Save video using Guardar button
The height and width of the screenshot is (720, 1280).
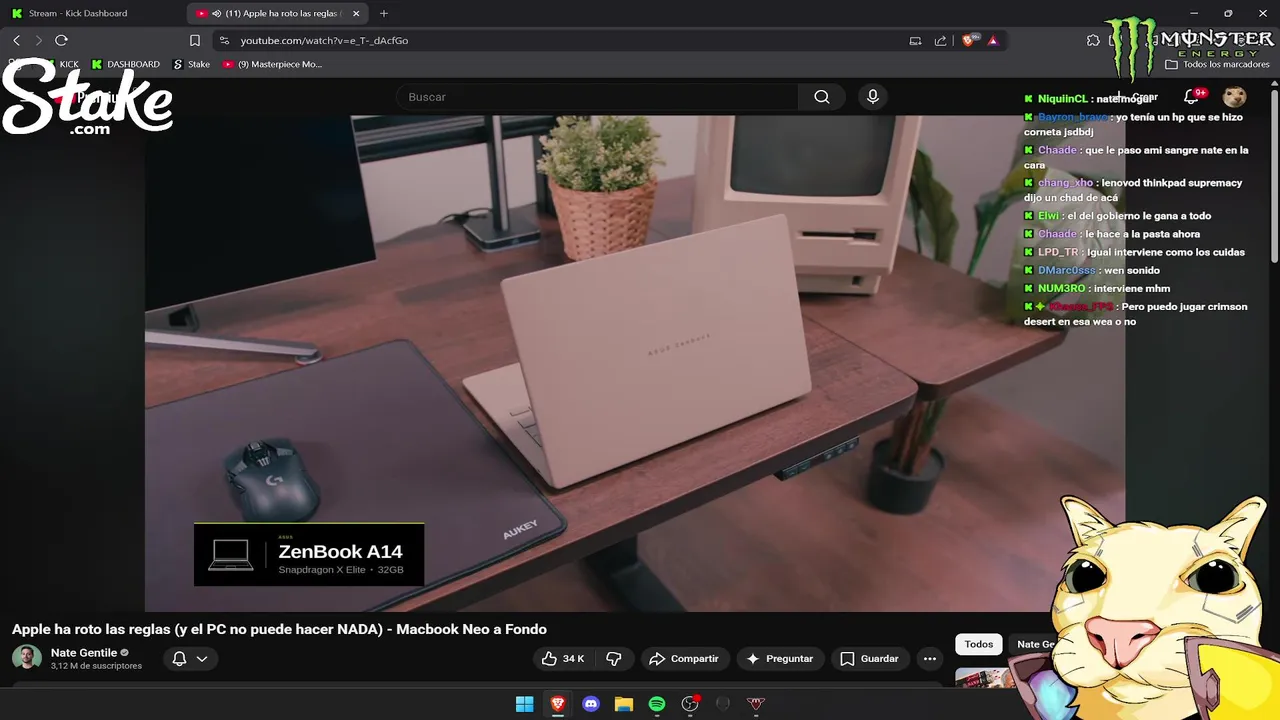tap(869, 659)
